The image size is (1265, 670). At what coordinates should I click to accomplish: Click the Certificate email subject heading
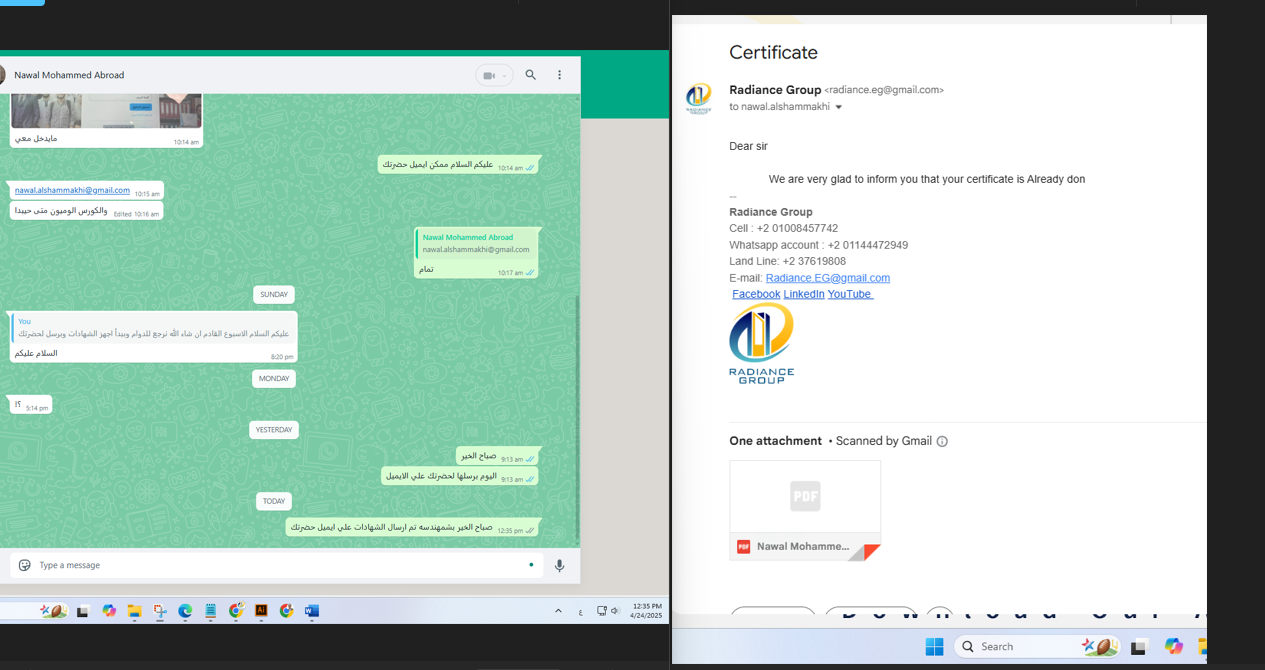tap(773, 53)
